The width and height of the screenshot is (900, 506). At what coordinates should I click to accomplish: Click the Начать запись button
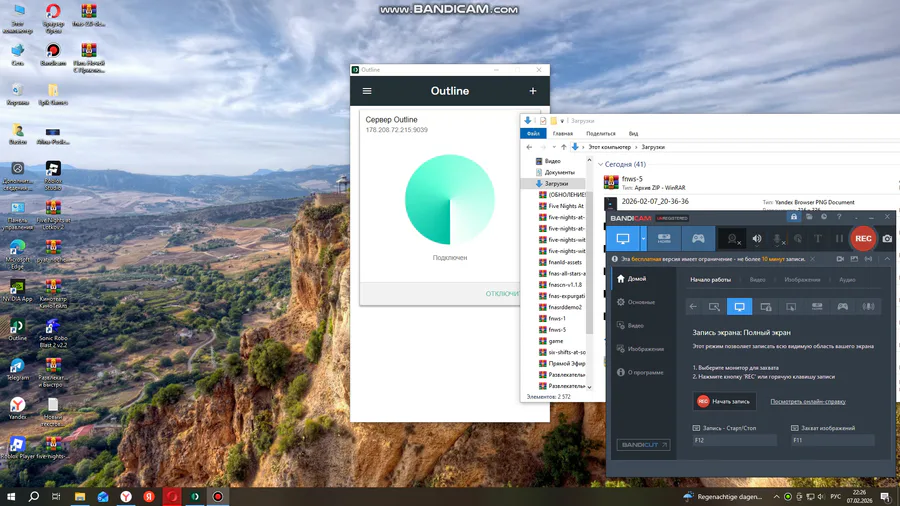724,402
